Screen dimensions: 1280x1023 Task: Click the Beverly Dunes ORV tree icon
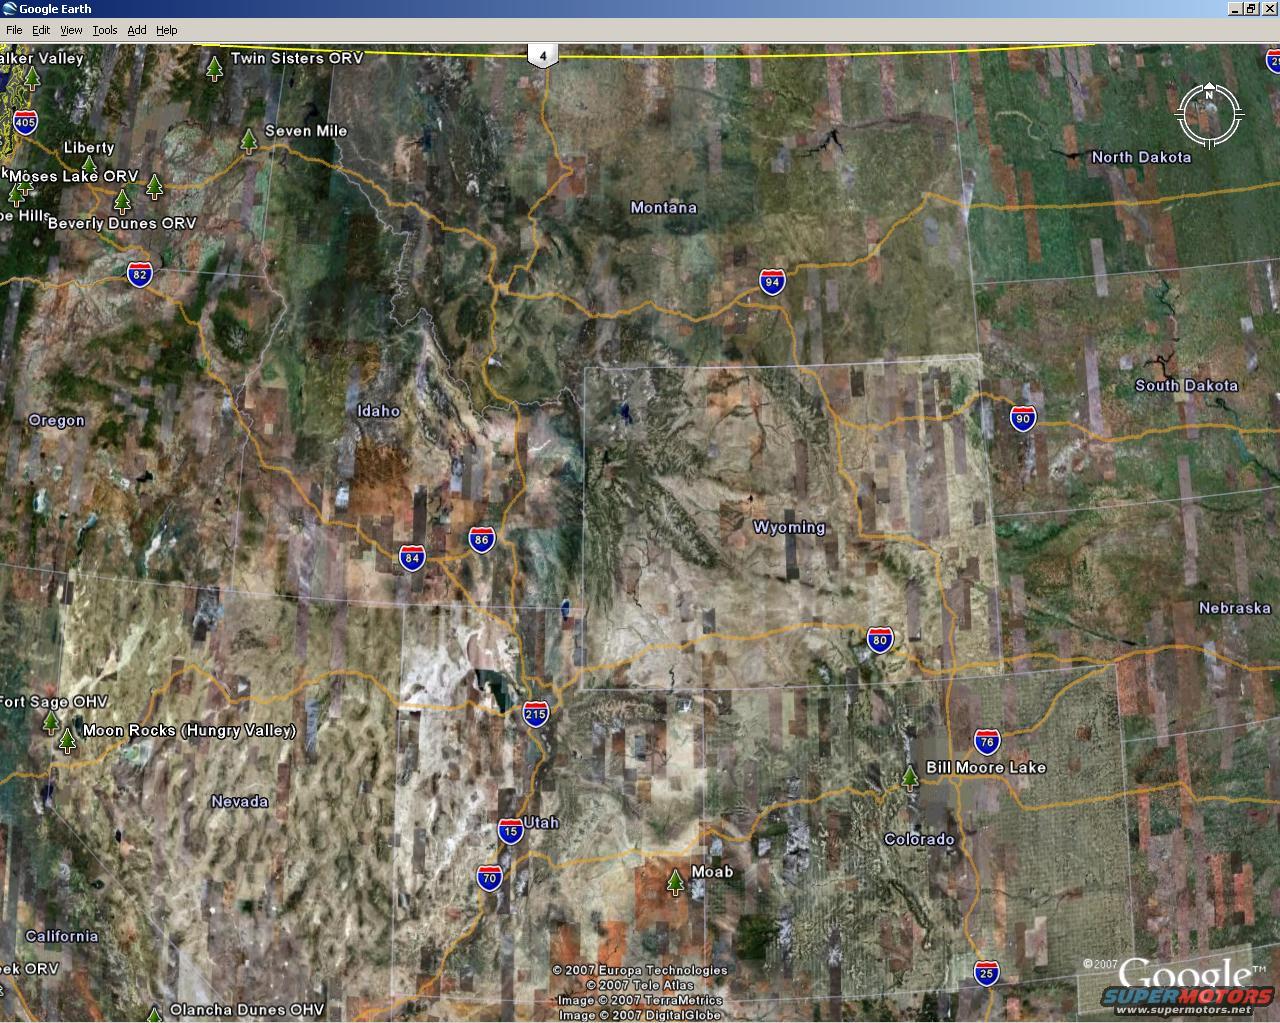click(123, 201)
